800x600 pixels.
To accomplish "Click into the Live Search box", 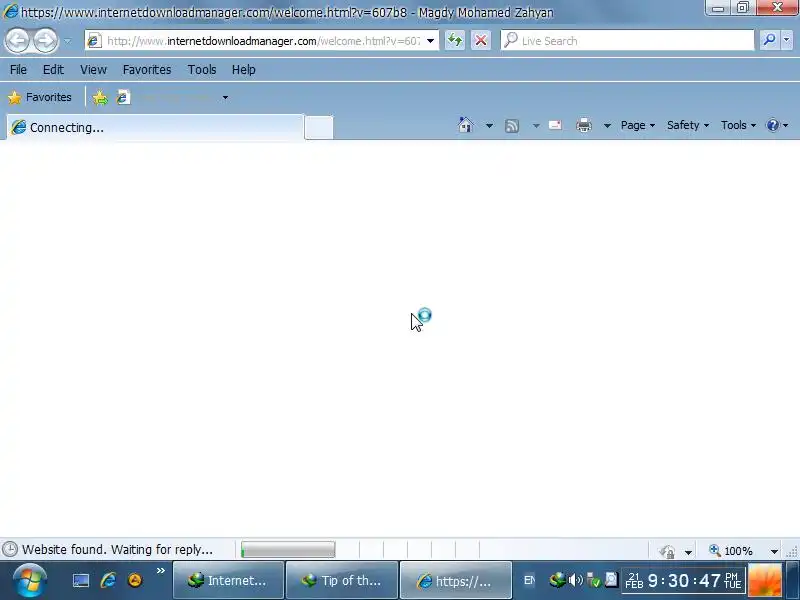I will pyautogui.click(x=628, y=41).
